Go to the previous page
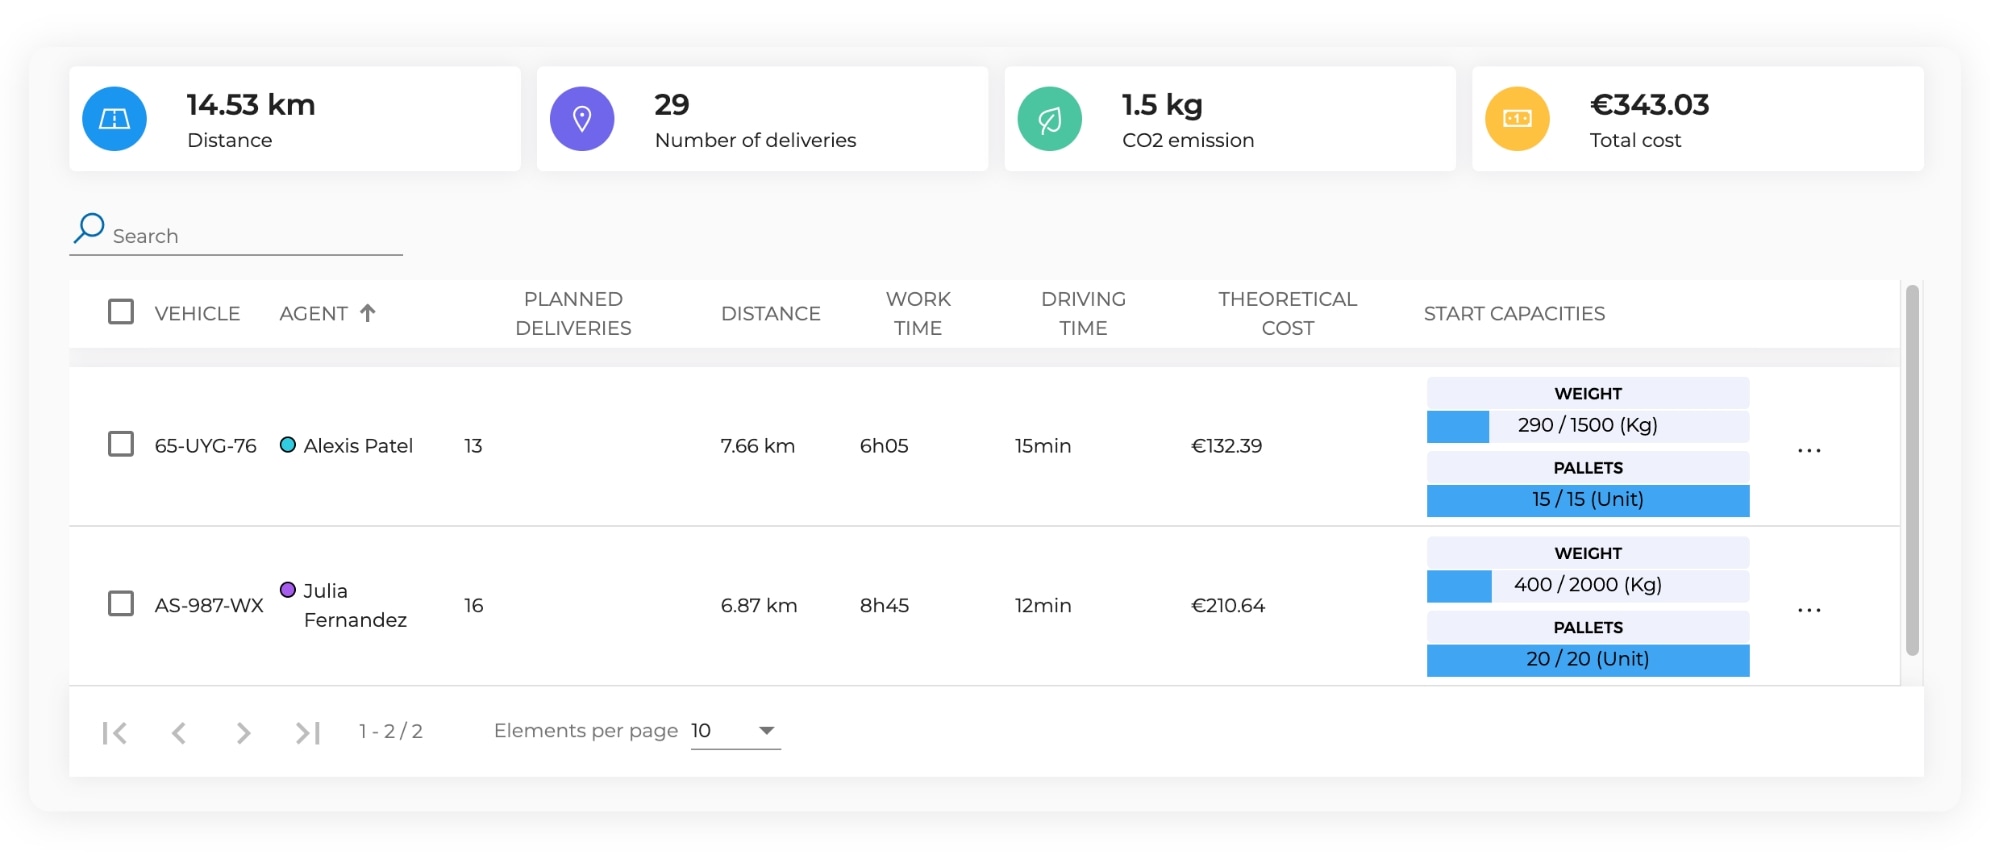This screenshot has height=857, width=1990. [179, 733]
